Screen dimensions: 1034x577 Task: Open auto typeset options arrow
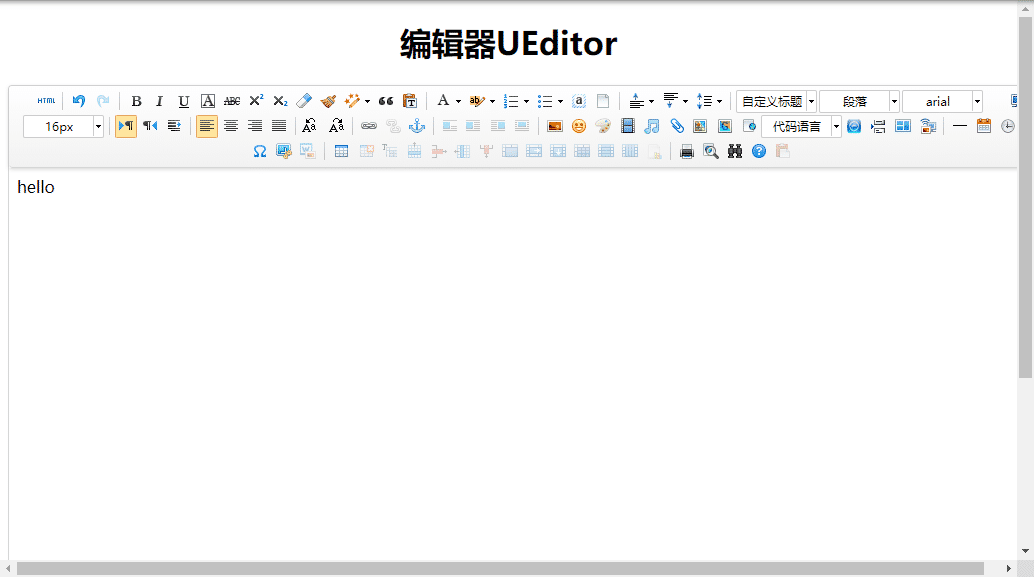[x=367, y=102]
